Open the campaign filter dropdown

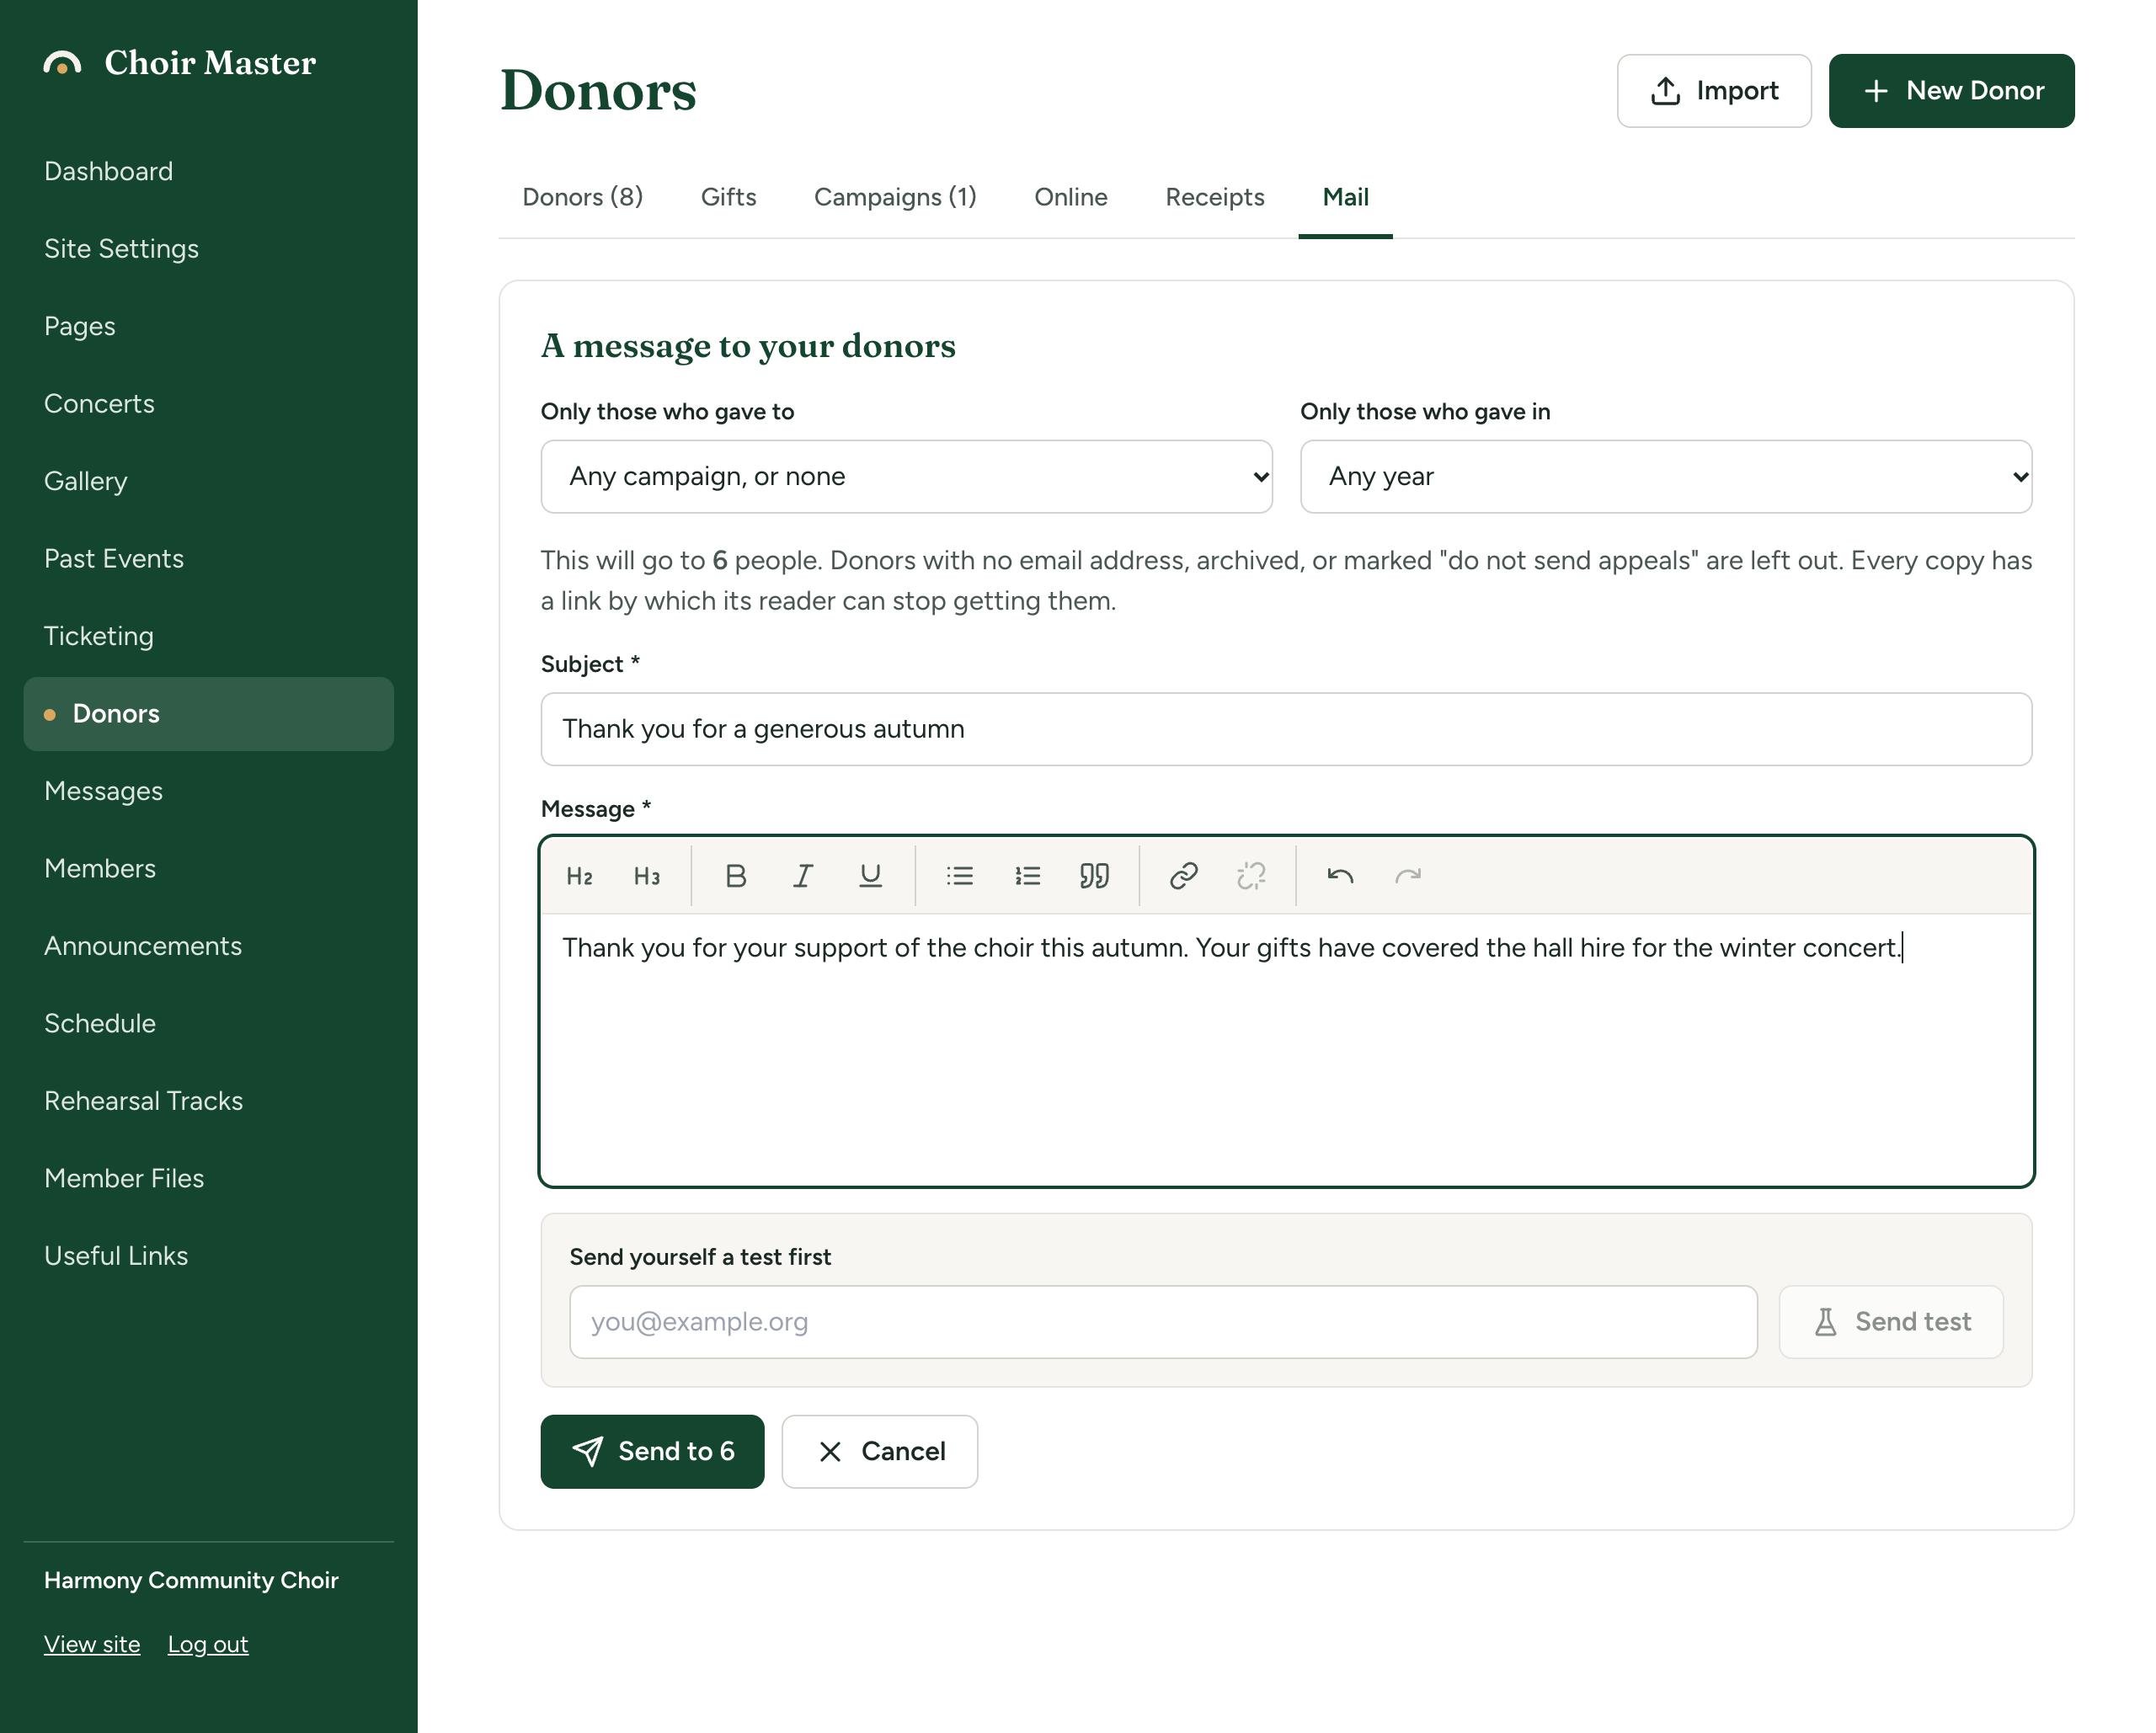click(x=906, y=477)
